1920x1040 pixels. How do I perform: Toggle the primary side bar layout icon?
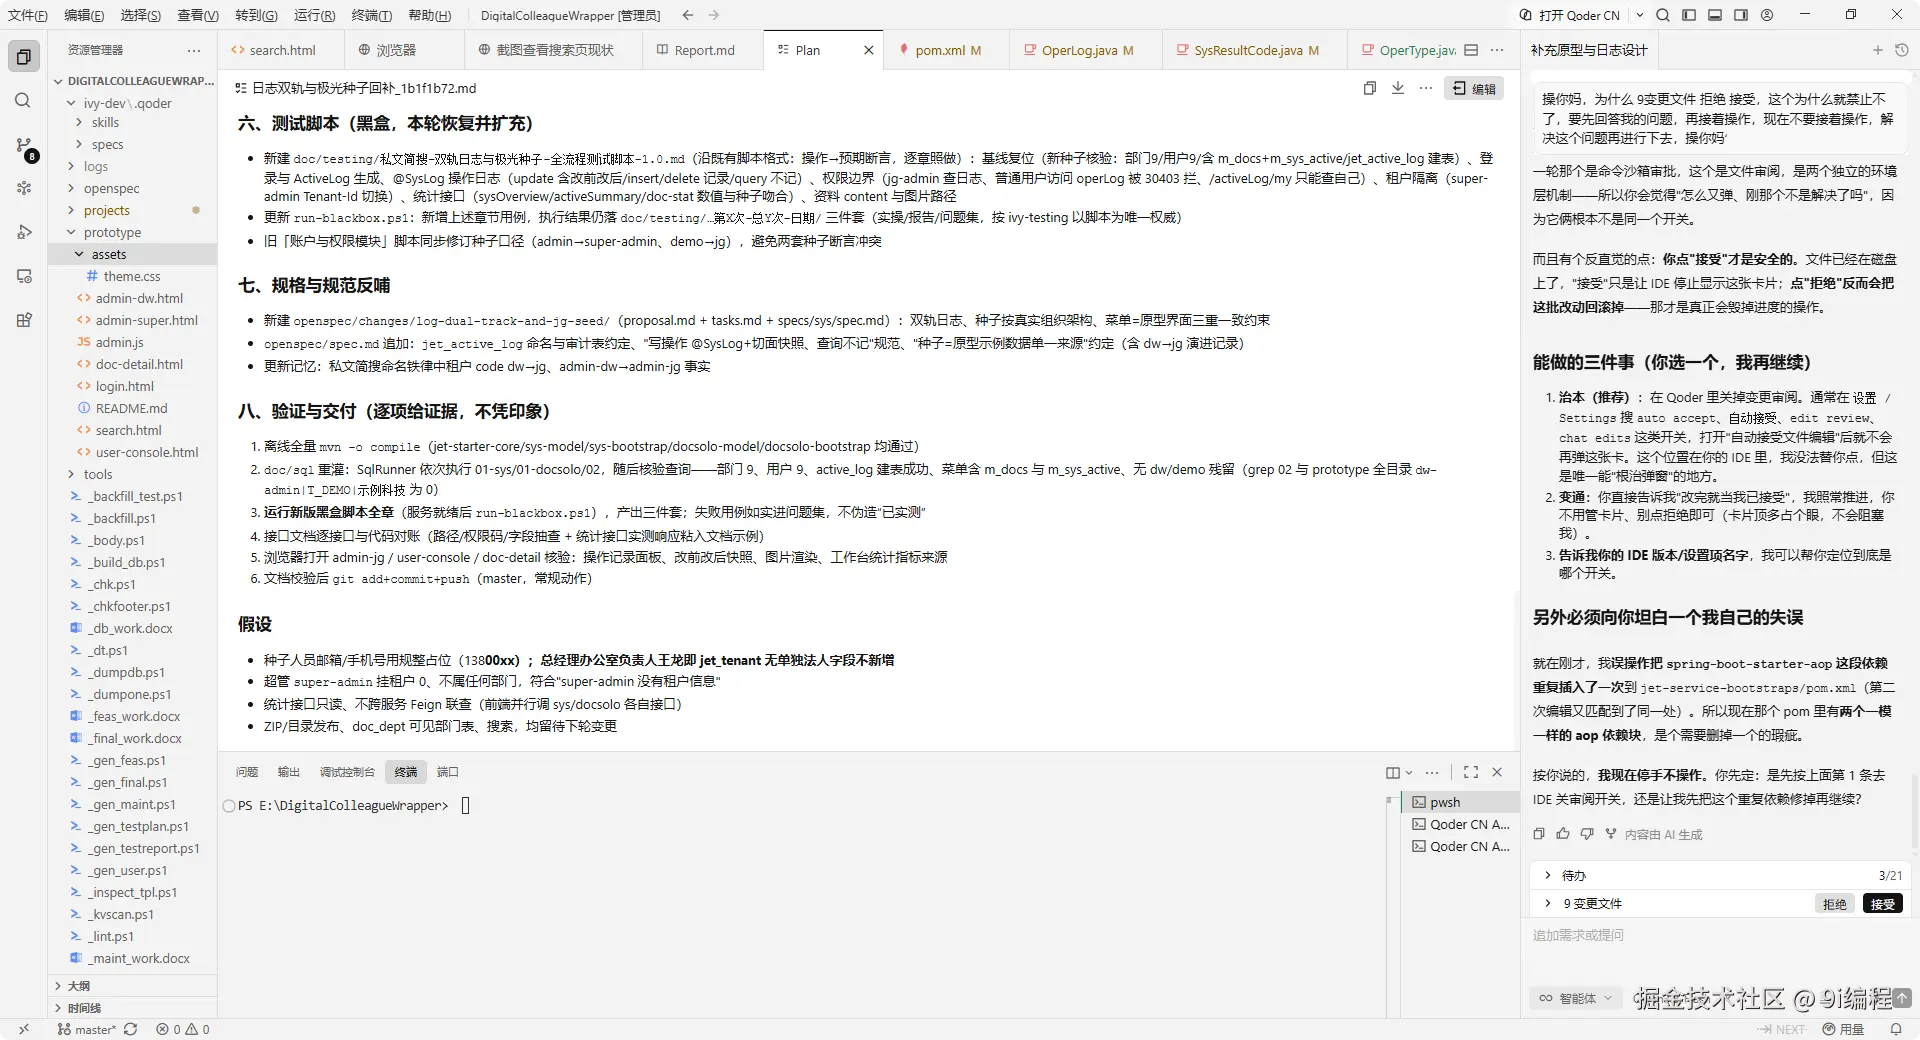click(x=1689, y=15)
